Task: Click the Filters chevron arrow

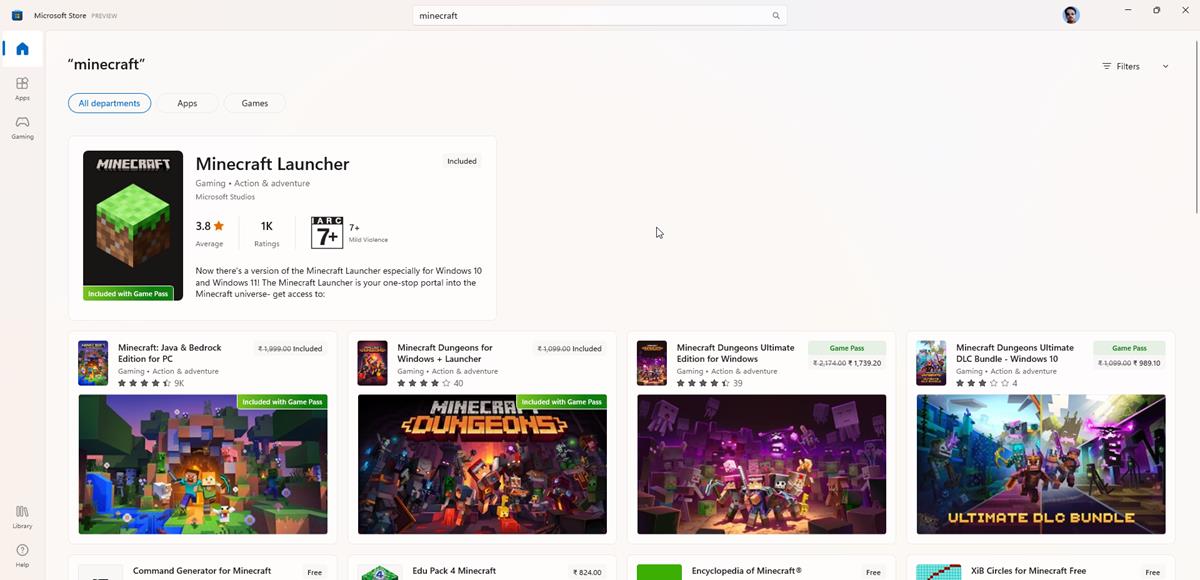Action: click(1165, 66)
